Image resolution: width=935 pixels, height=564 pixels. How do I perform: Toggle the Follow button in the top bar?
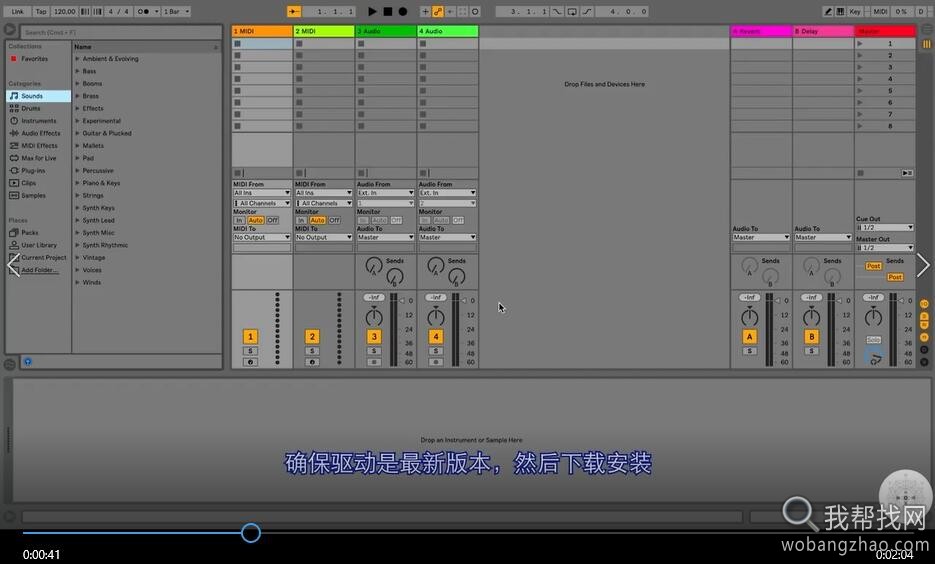pos(294,11)
